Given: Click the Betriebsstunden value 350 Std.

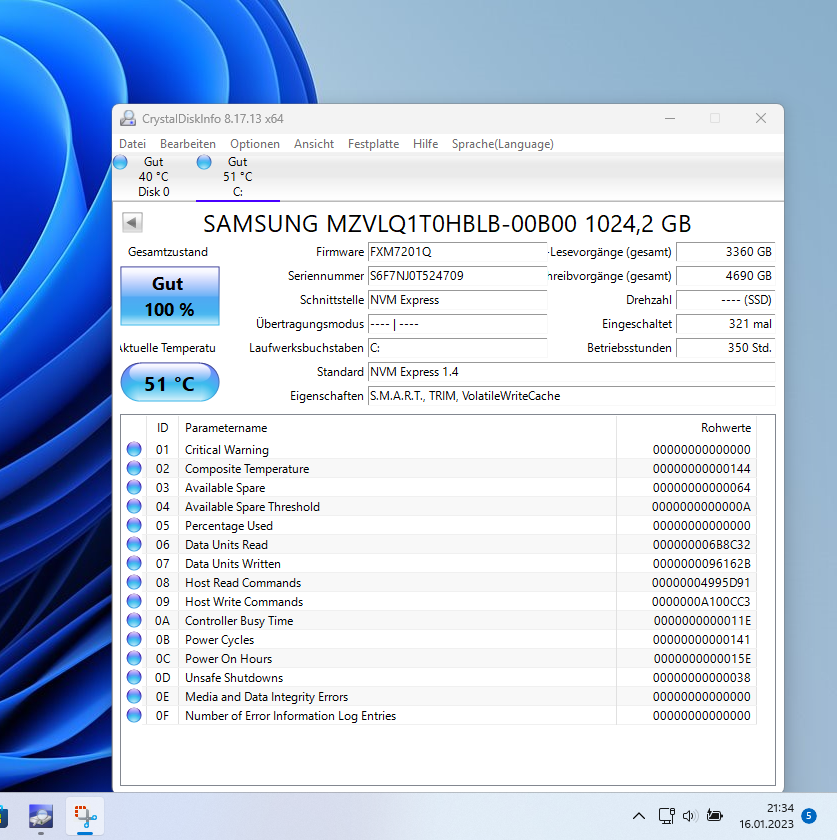Looking at the screenshot, I should point(726,348).
